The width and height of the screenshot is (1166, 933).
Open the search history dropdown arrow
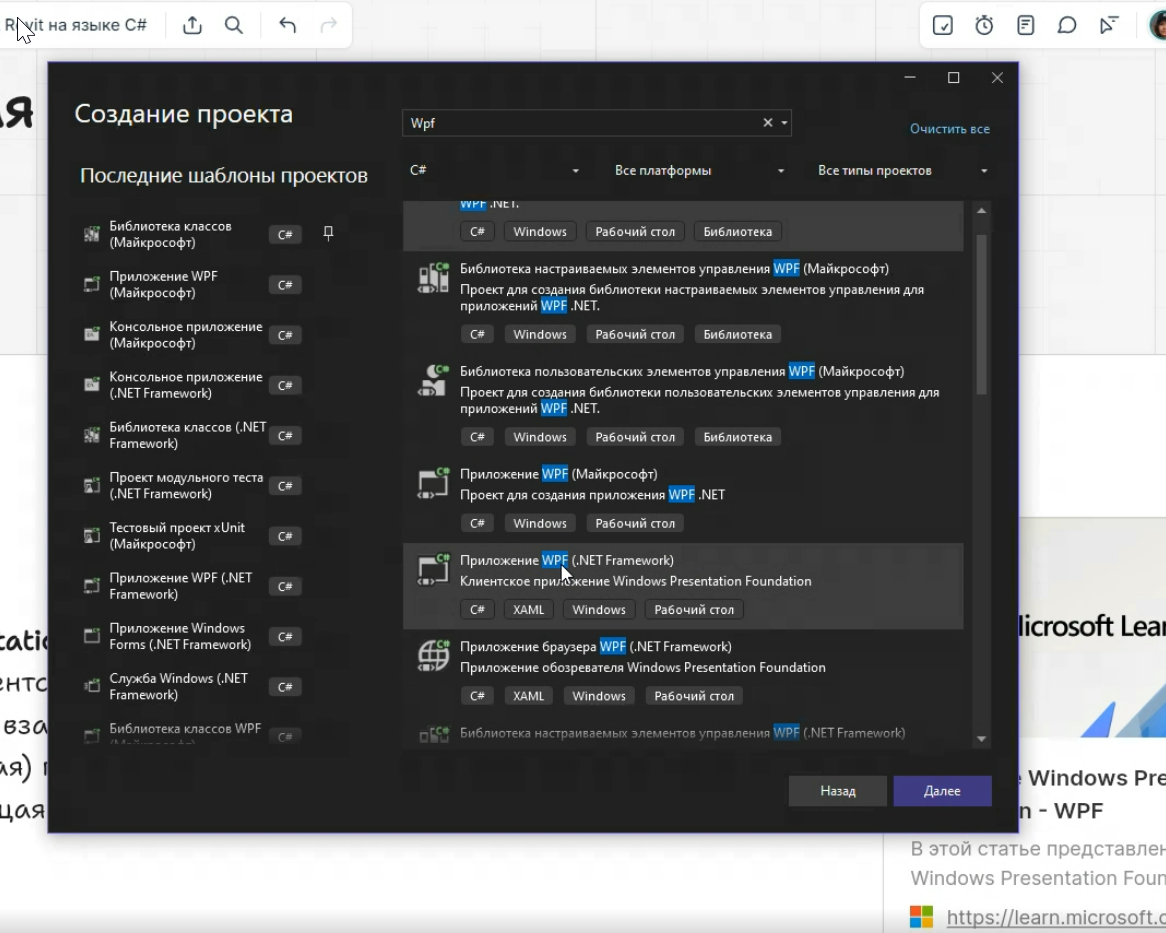784,123
